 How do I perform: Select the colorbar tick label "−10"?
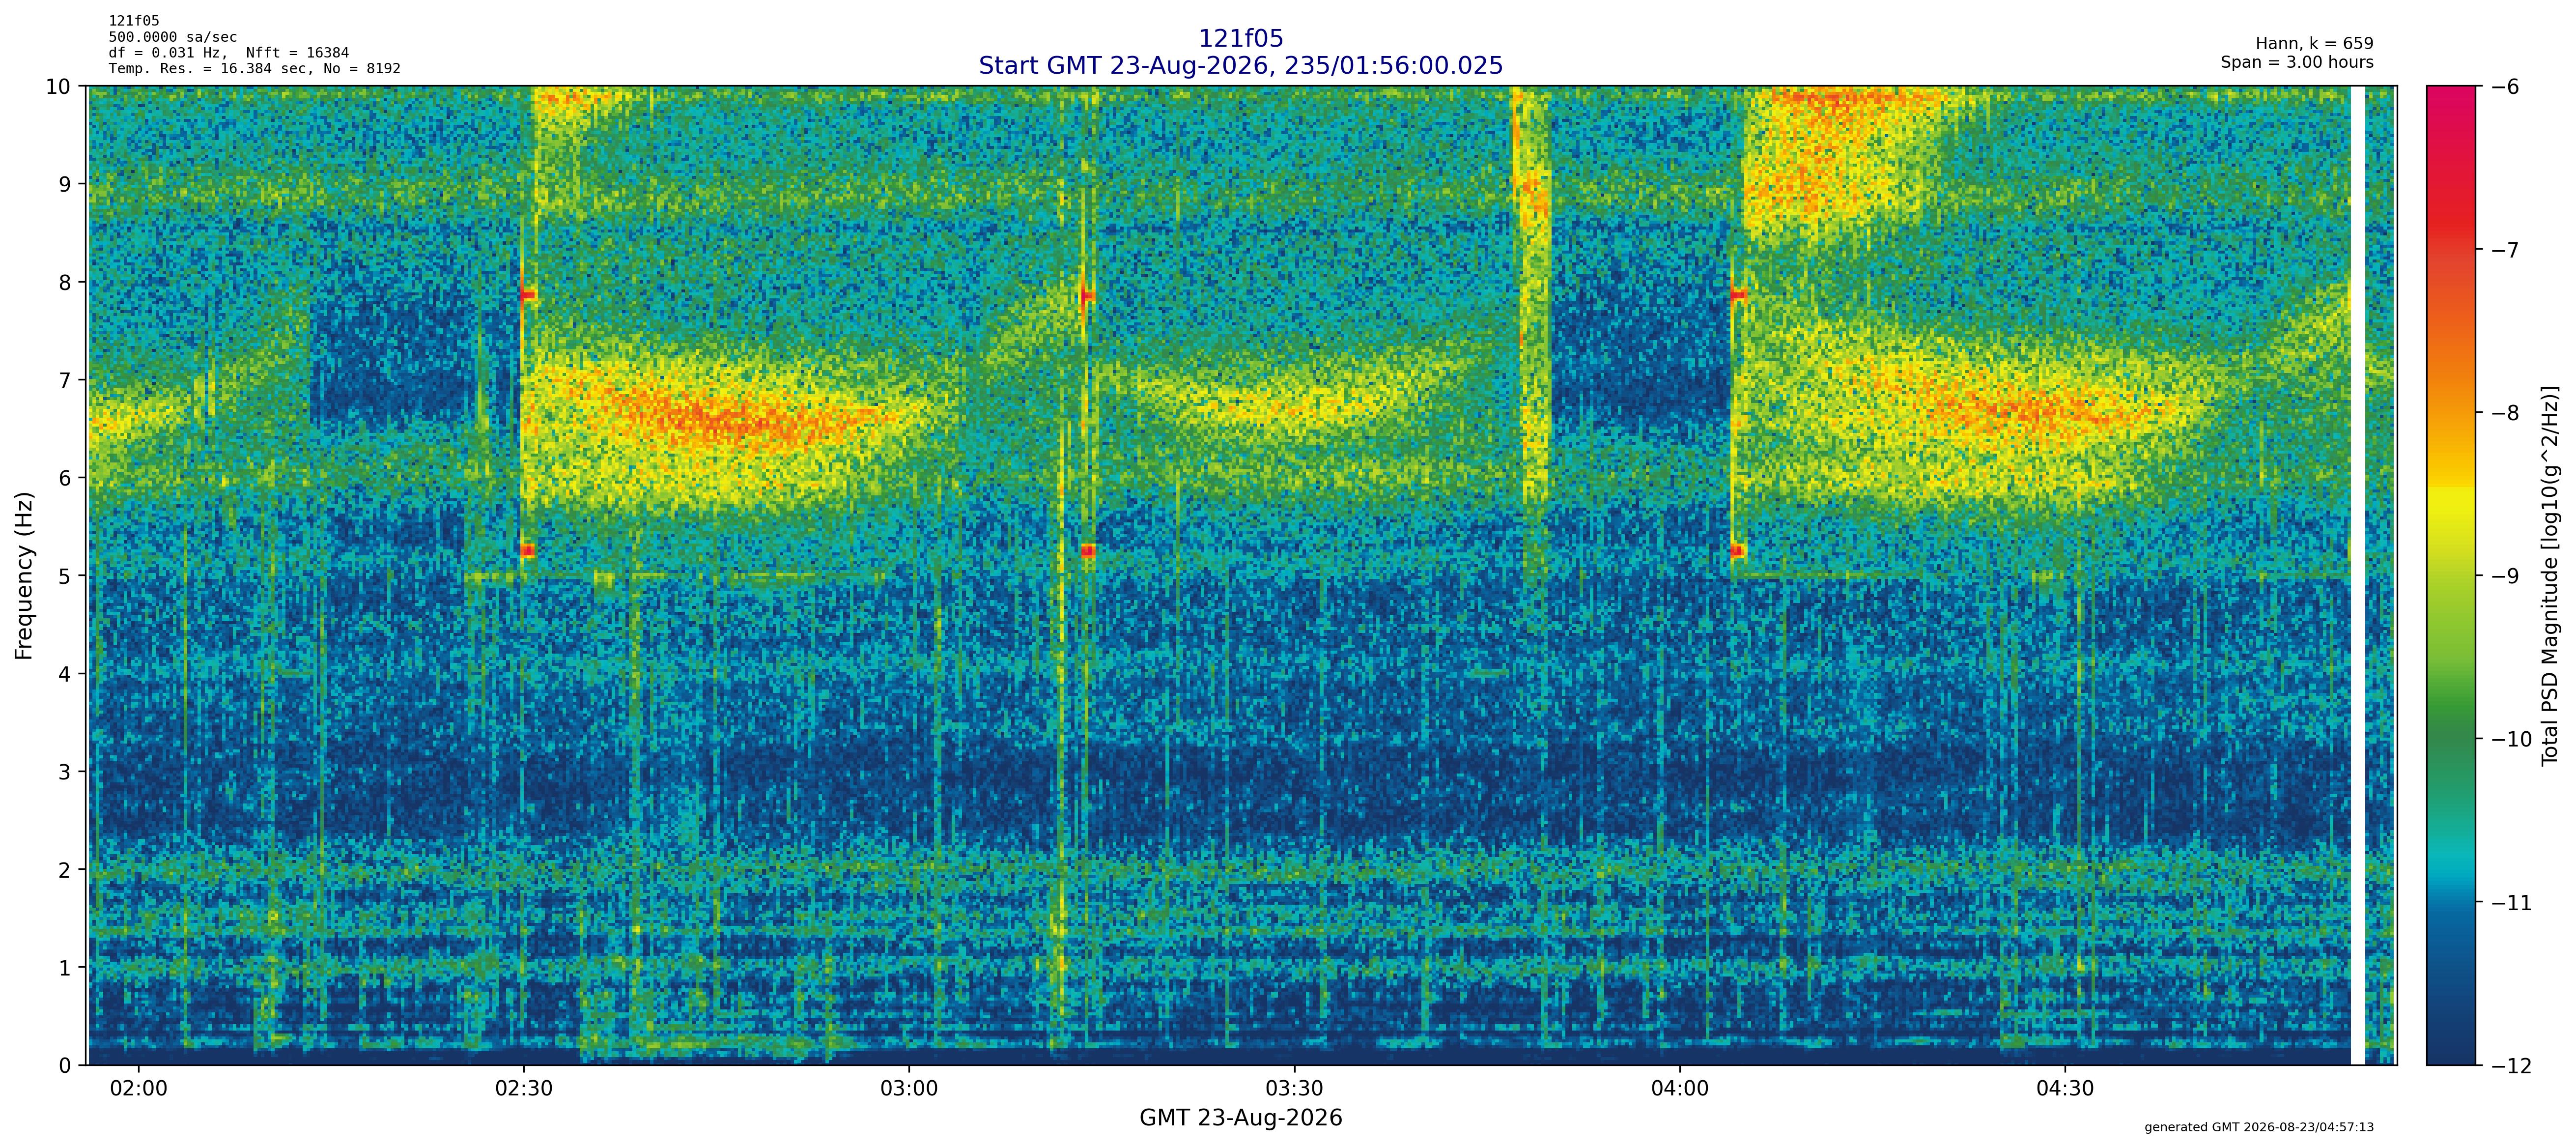coord(2510,740)
